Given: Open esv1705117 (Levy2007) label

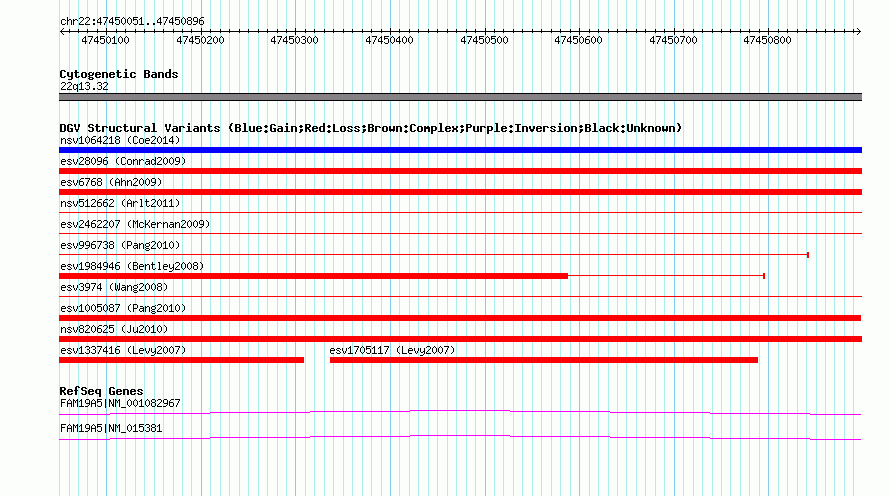Looking at the screenshot, I should click(392, 350).
